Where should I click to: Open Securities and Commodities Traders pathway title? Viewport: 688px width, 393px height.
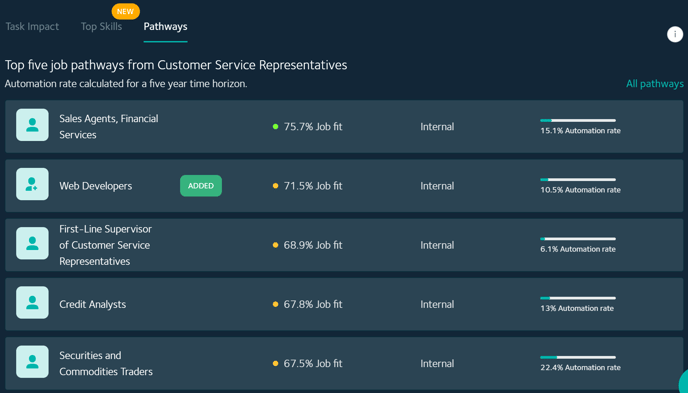coord(106,364)
